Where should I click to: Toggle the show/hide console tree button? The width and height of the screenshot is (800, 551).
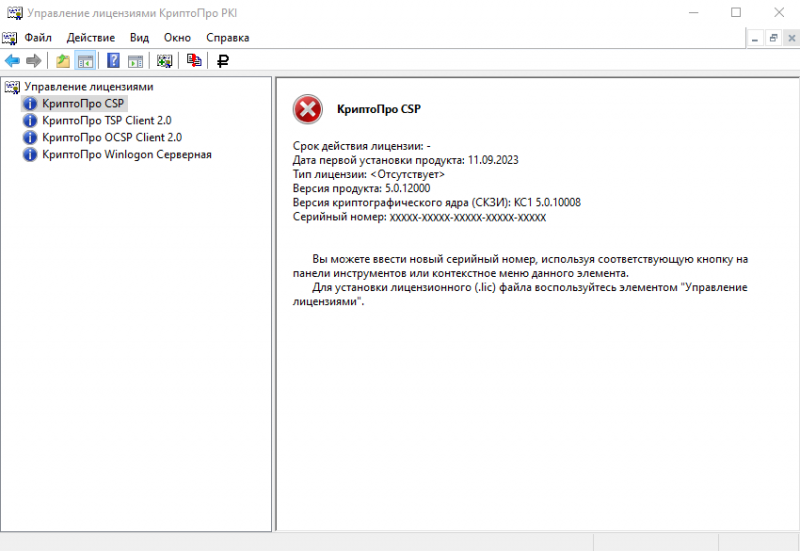tap(85, 61)
